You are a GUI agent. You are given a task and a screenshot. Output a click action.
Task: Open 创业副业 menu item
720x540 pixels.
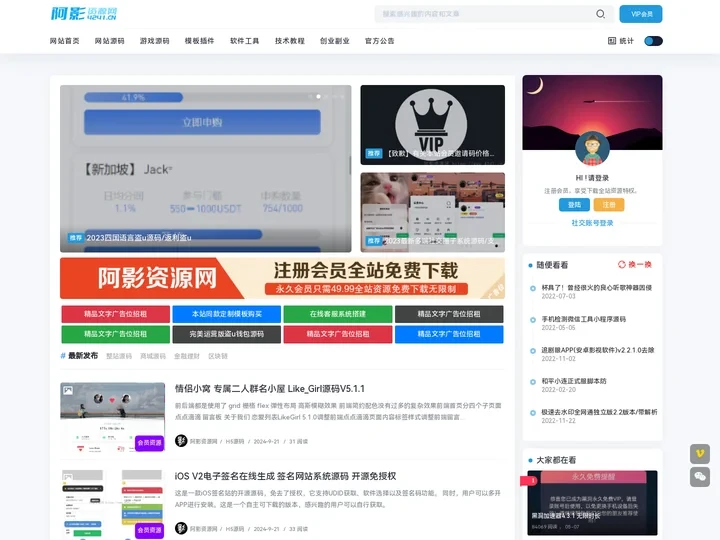(335, 41)
